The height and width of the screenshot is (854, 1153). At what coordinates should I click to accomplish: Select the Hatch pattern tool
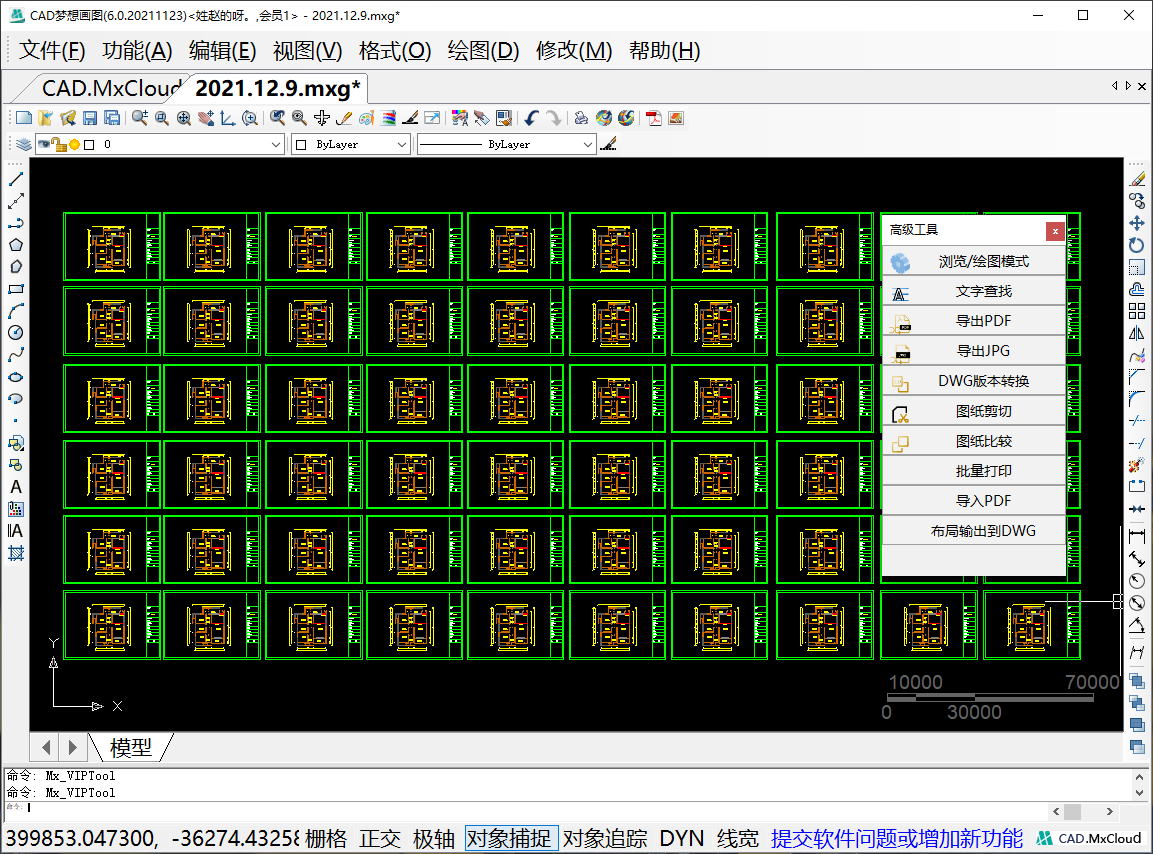click(x=15, y=553)
